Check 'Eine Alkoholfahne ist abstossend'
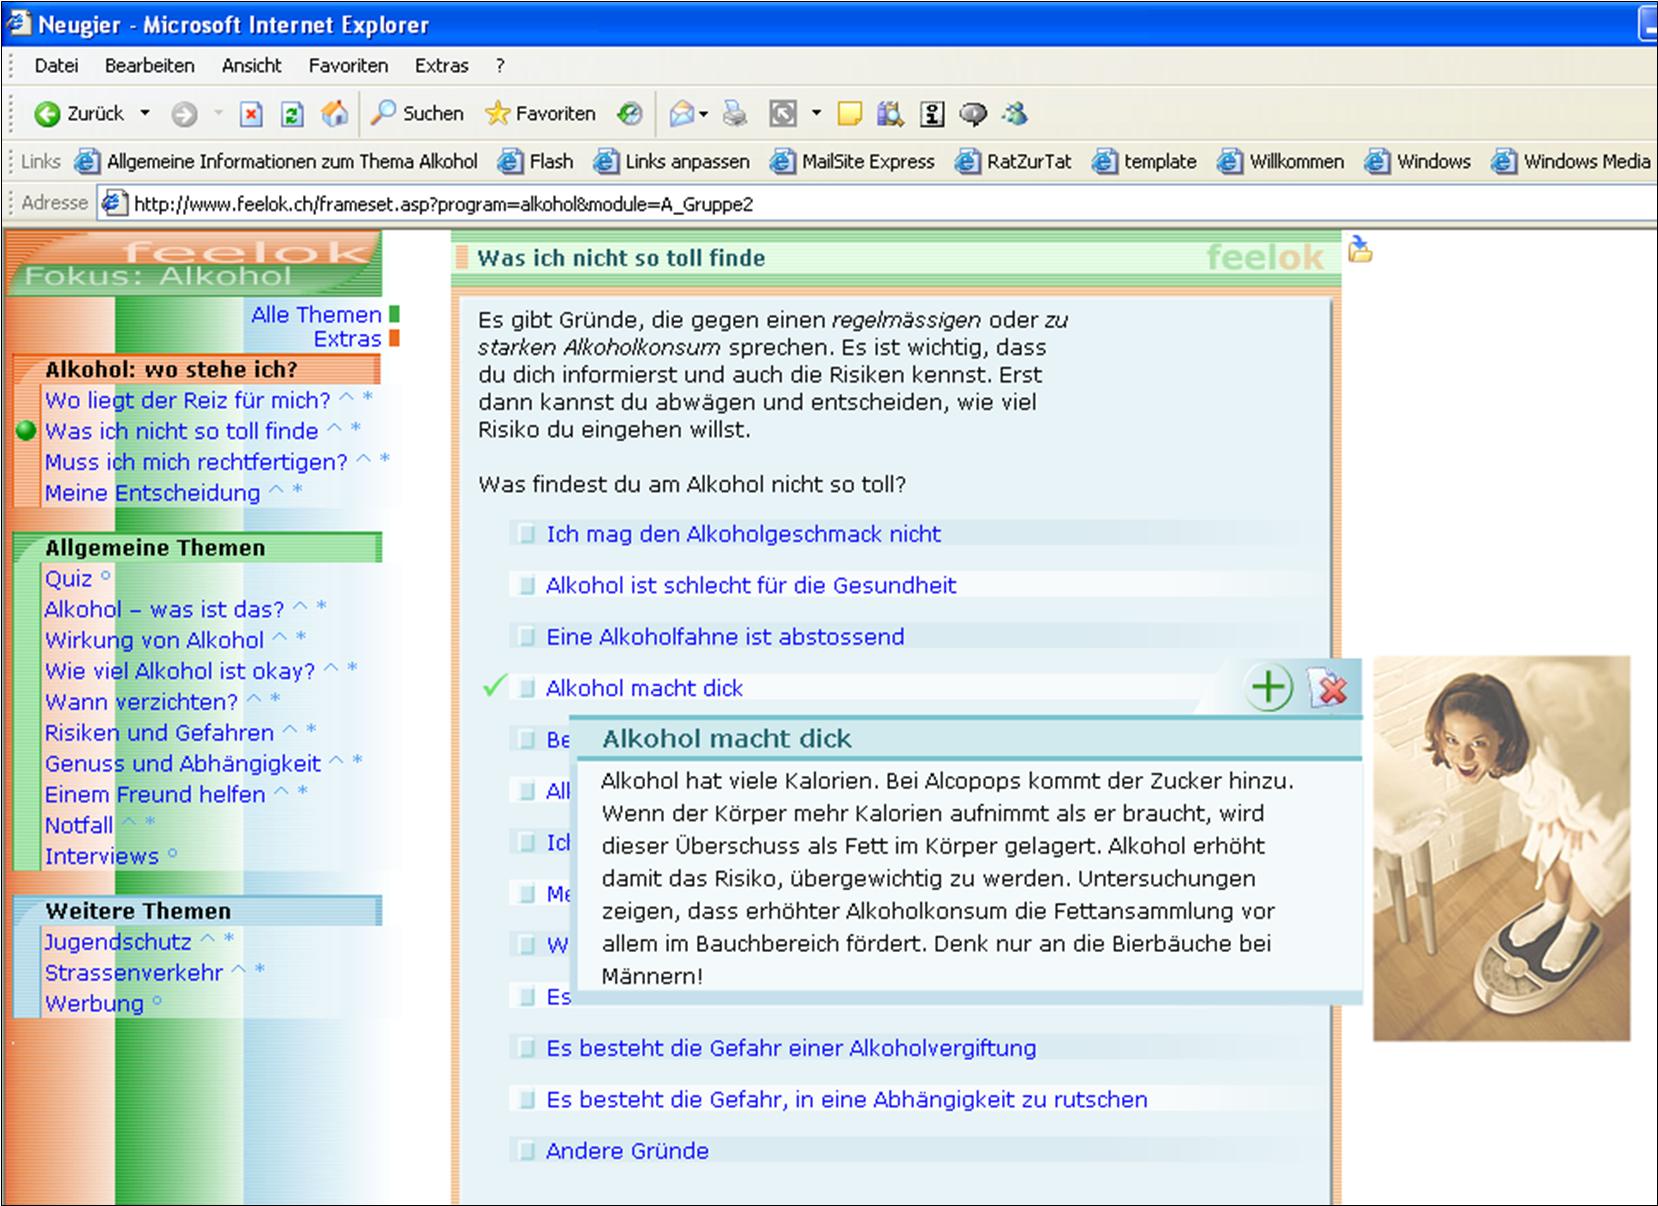The height and width of the screenshot is (1206, 1658). click(526, 637)
